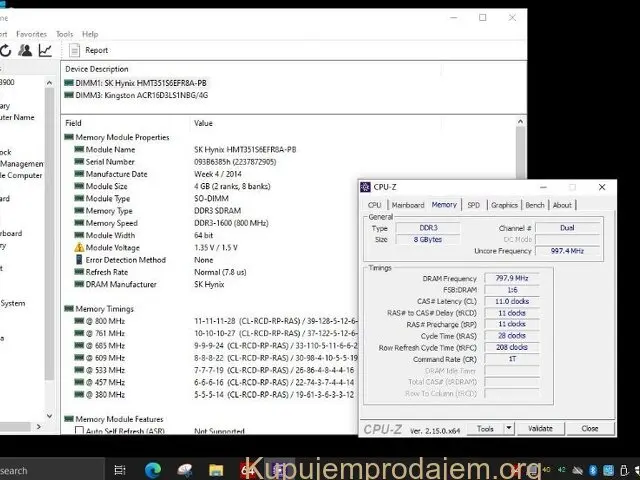Click the graph chart toolbar icon
The width and height of the screenshot is (640, 480).
click(46, 50)
